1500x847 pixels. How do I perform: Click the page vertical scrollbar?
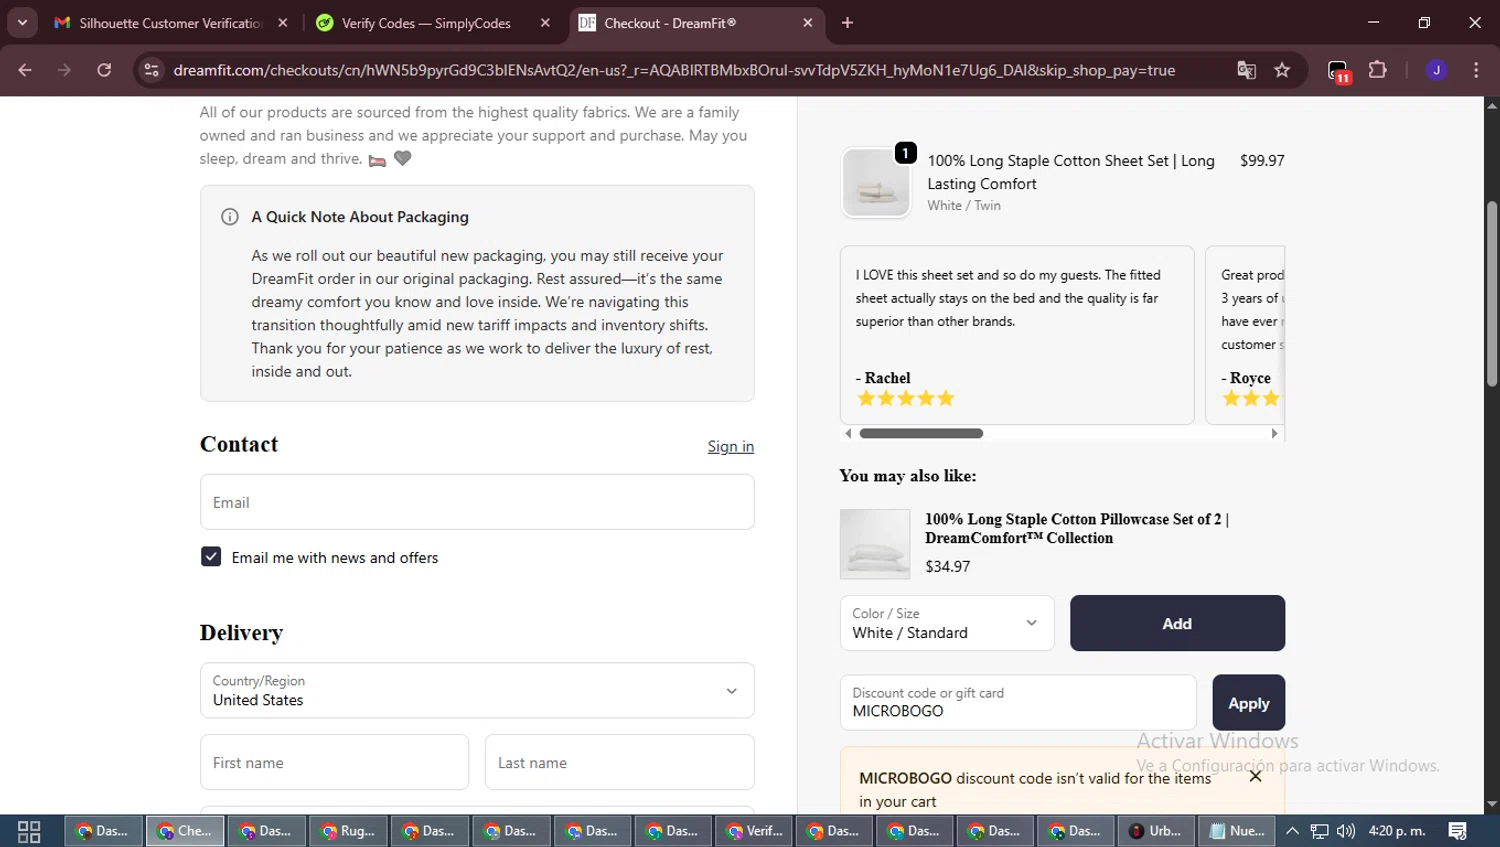click(x=1492, y=294)
